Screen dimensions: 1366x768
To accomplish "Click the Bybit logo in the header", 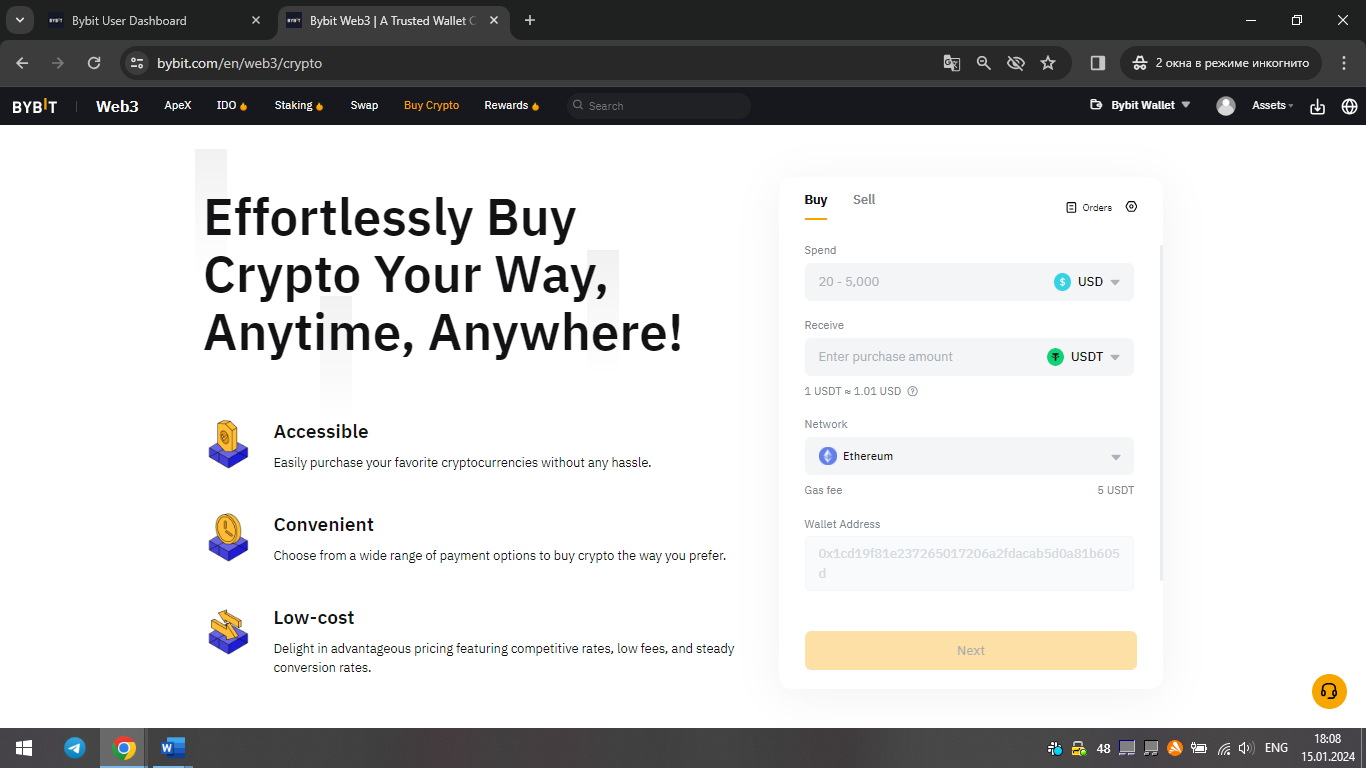I will 35,106.
